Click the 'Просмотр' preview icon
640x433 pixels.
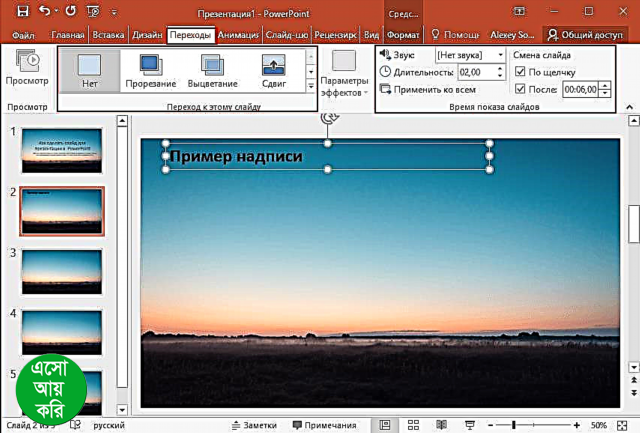(x=27, y=66)
